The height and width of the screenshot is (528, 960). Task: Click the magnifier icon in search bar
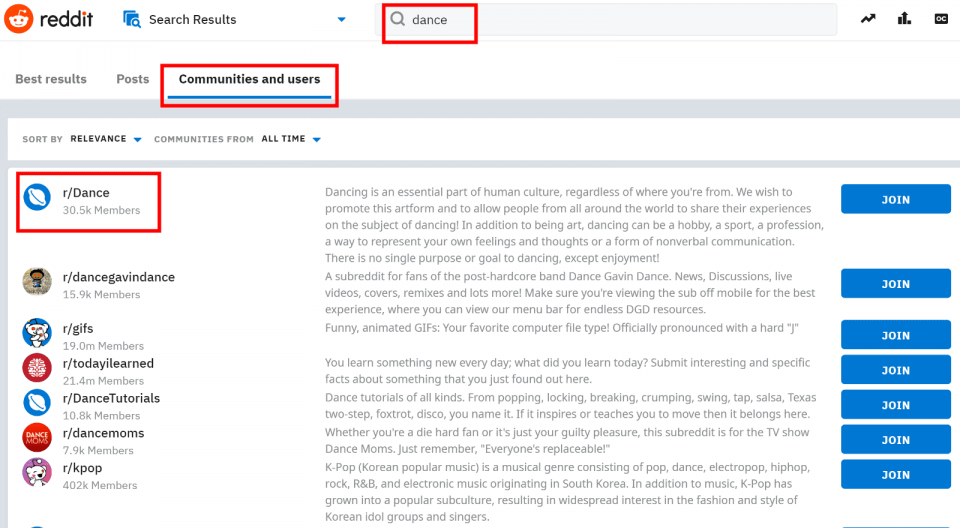click(x=397, y=19)
